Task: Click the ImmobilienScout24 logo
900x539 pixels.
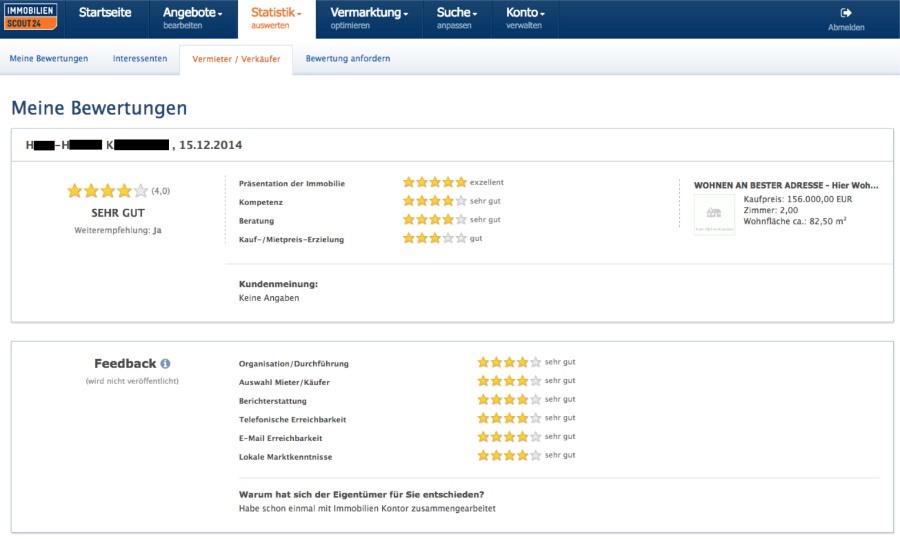Action: point(31,17)
